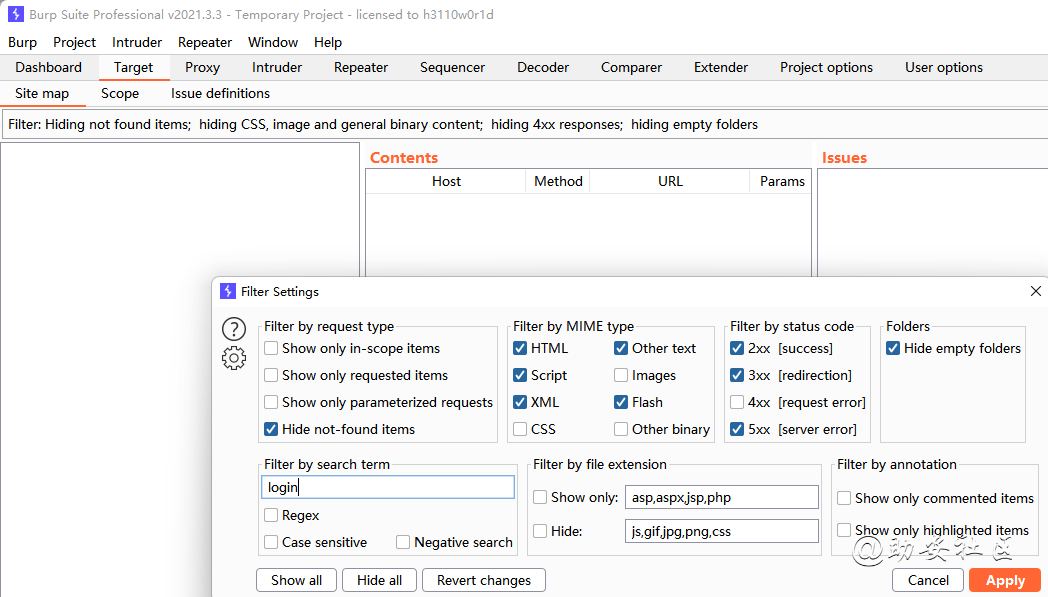Go to the Intruder tab
This screenshot has width=1048, height=597.
click(277, 68)
